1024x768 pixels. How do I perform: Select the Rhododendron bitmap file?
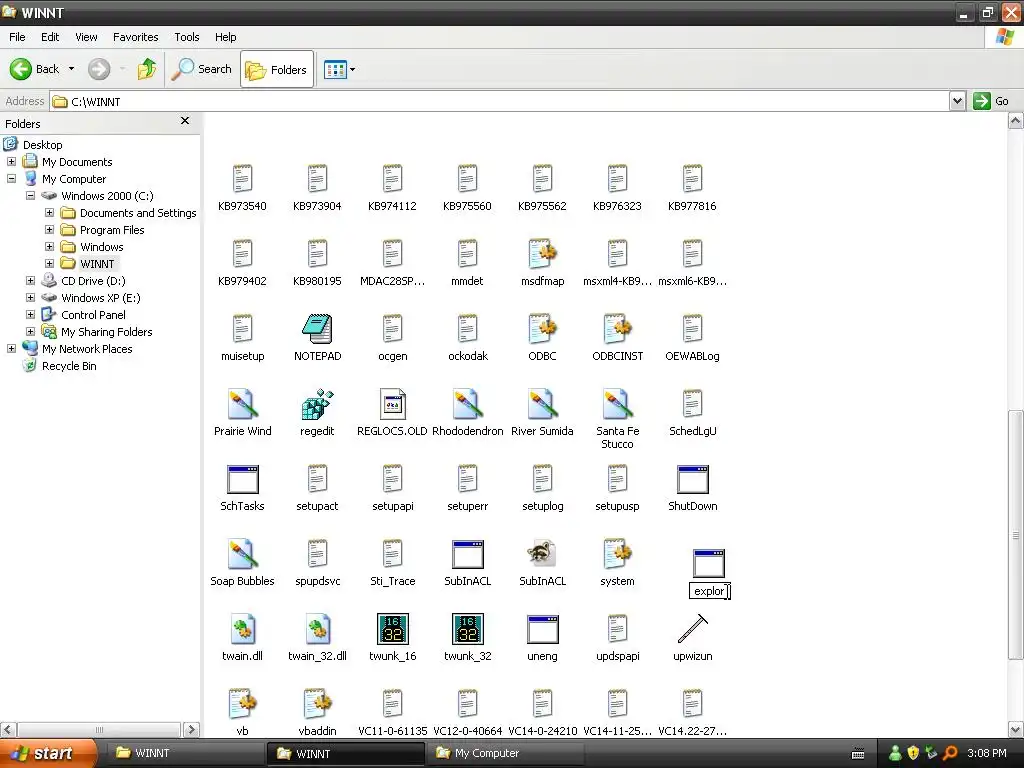tap(468, 404)
